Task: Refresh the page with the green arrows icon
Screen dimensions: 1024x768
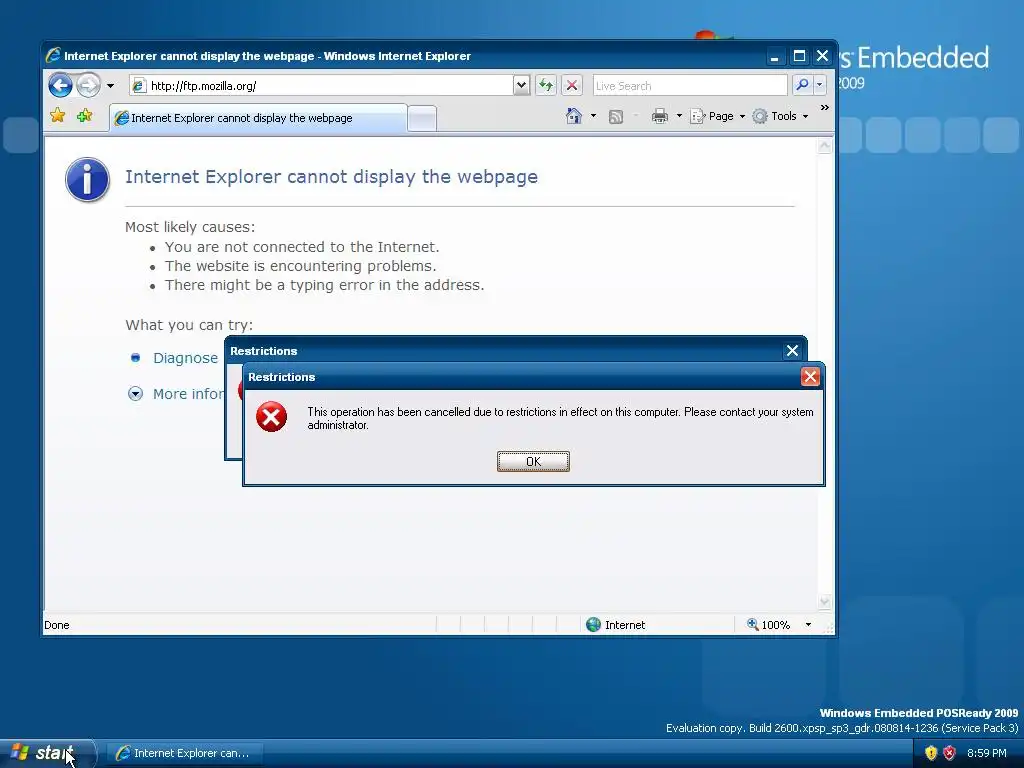Action: click(546, 86)
